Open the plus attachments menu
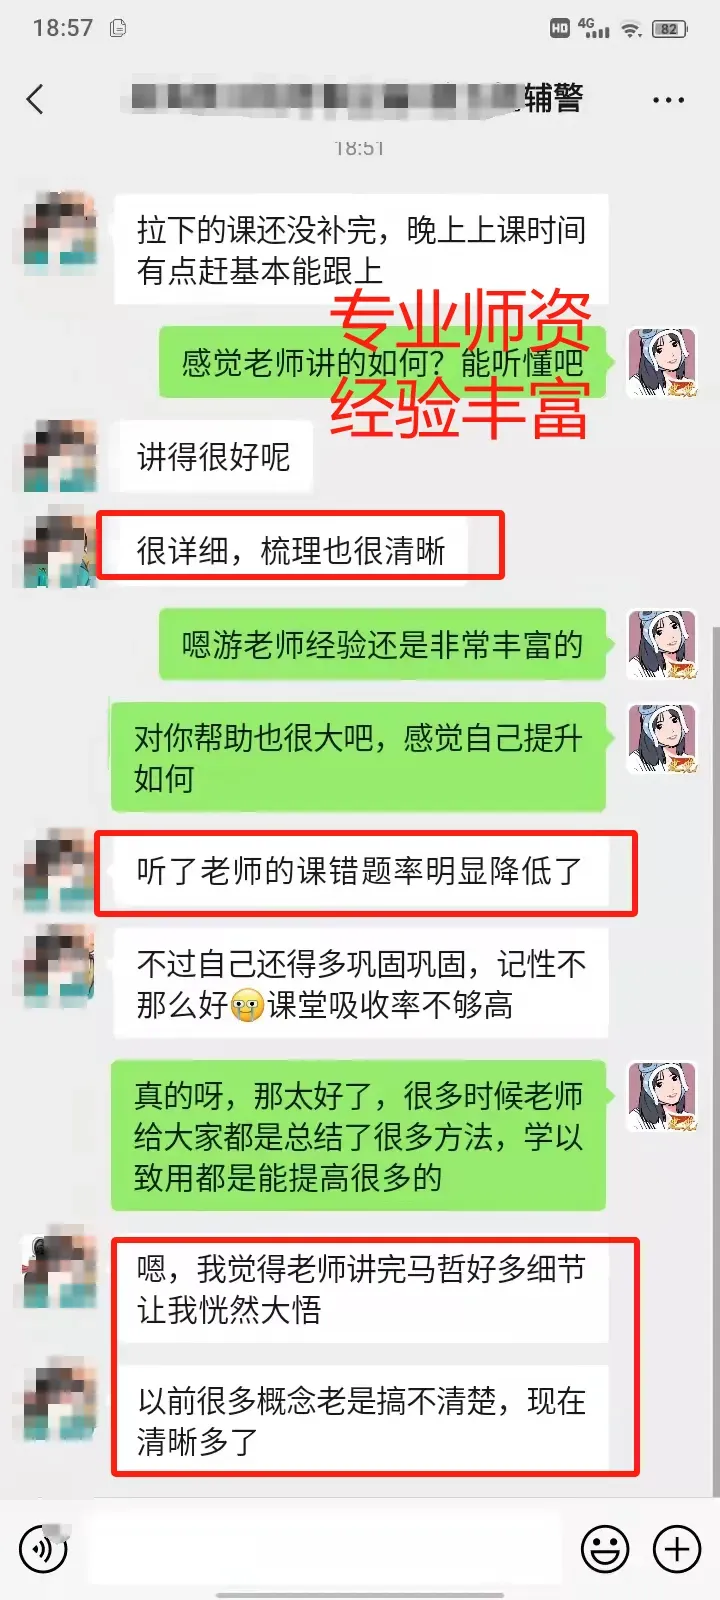Screen dimensions: 720x1600 coord(677,1550)
